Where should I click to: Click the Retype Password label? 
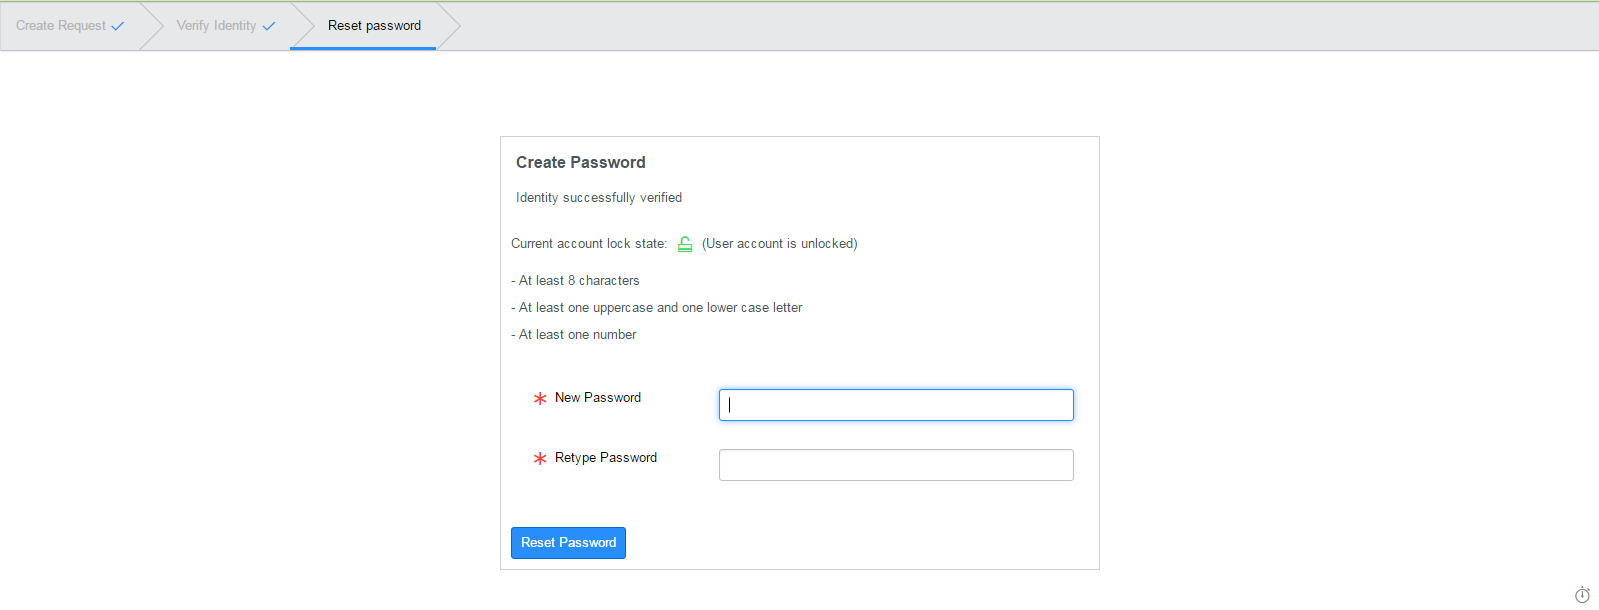click(606, 457)
